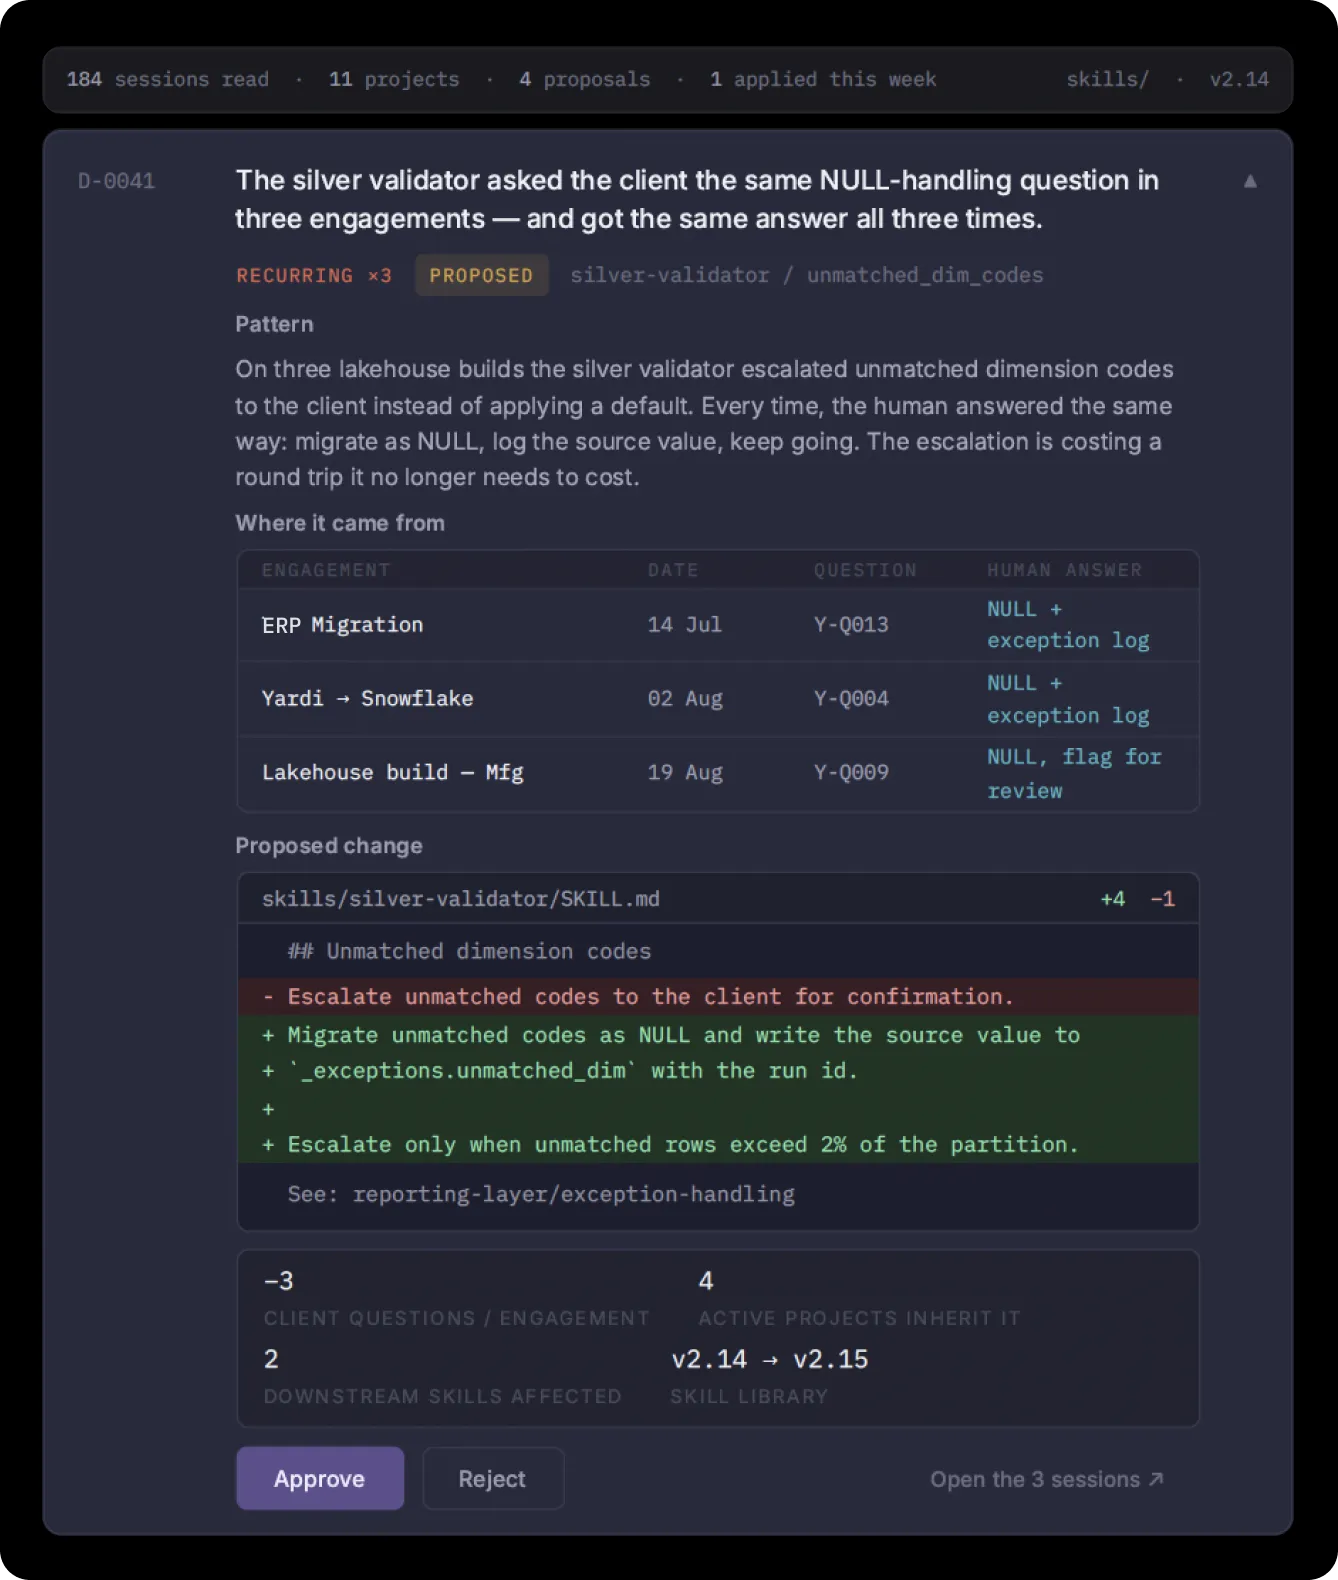This screenshot has height=1580, width=1338.
Task: Click ERP Migration's NULL + exception log answer
Action: [x=1068, y=625]
